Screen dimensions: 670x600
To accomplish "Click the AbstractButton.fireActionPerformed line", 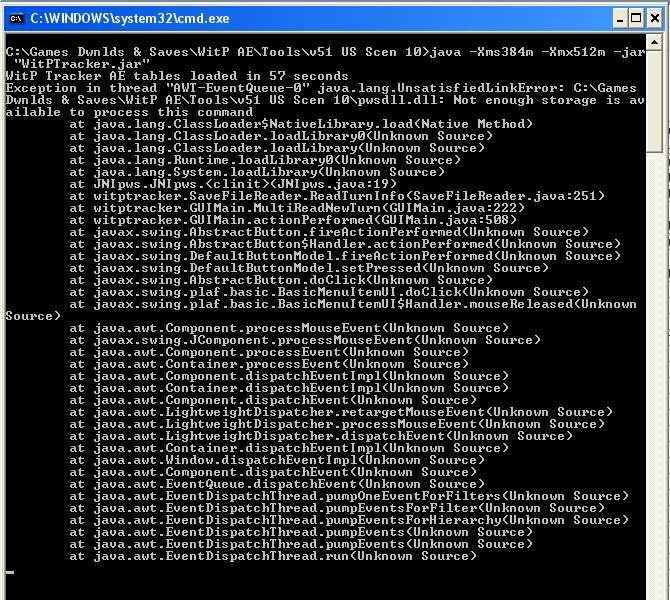I will 329,232.
